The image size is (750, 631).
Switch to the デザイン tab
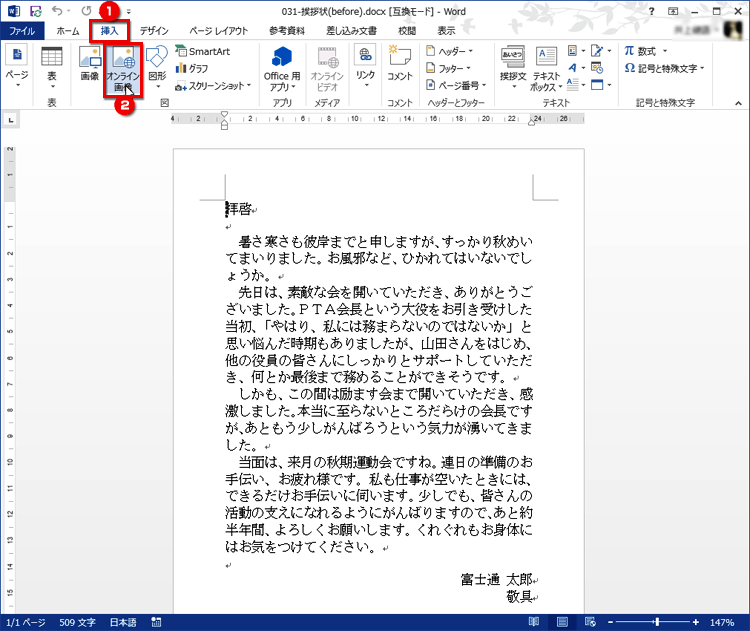click(x=154, y=31)
